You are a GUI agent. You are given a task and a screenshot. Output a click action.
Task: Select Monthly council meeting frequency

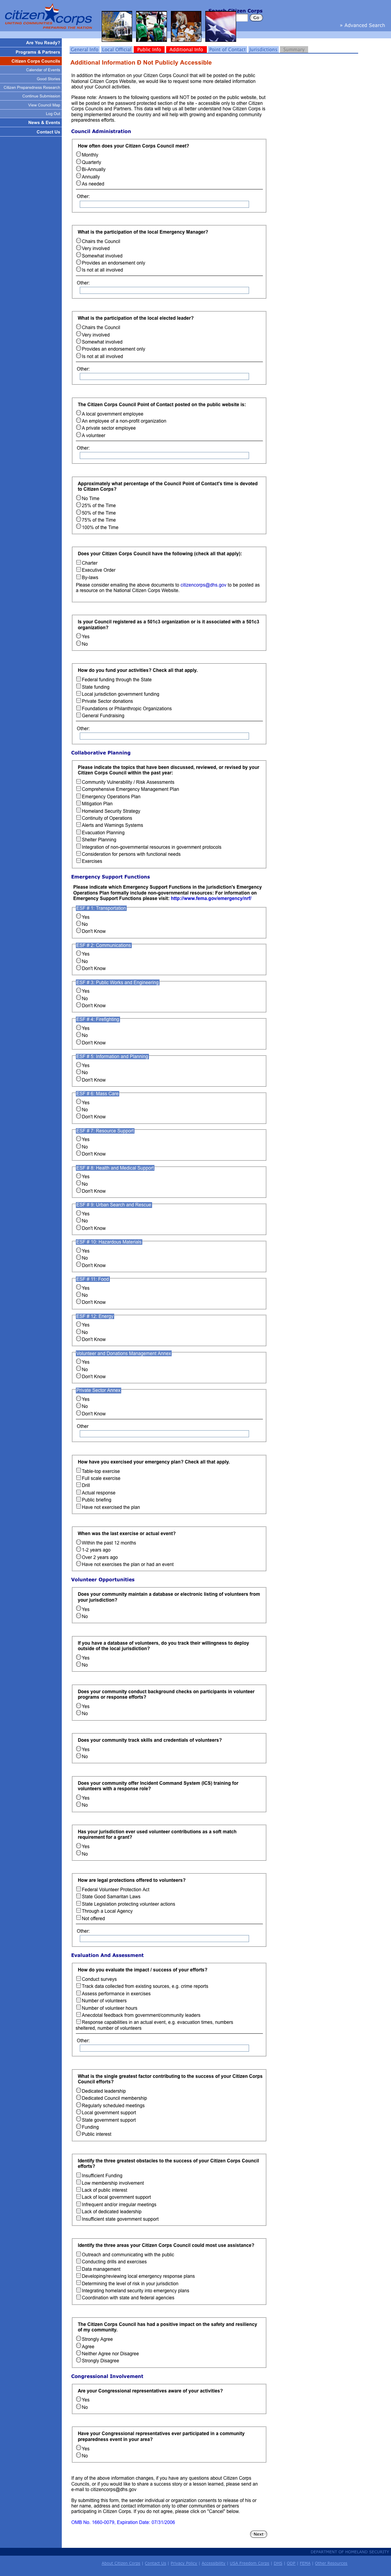pos(79,154)
